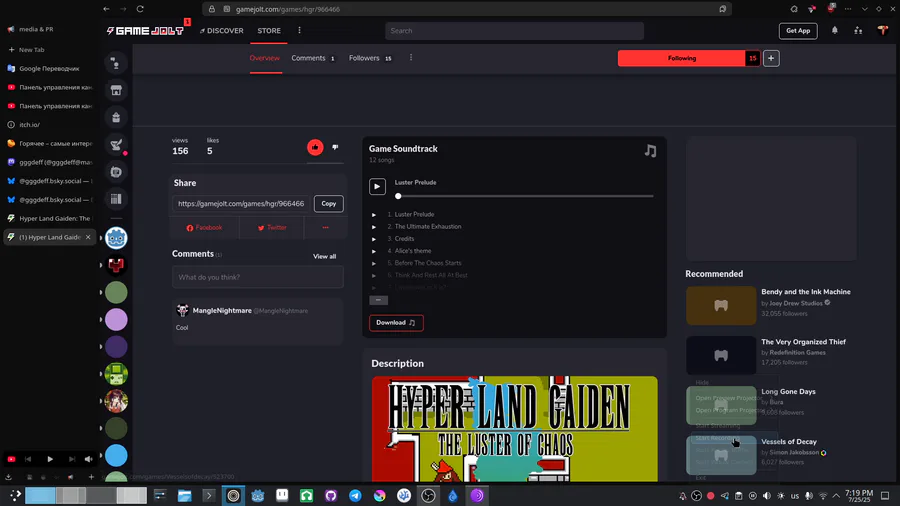Image resolution: width=900 pixels, height=506 pixels.
Task: Switch to Google Переводчик tab
Action: (x=49, y=69)
